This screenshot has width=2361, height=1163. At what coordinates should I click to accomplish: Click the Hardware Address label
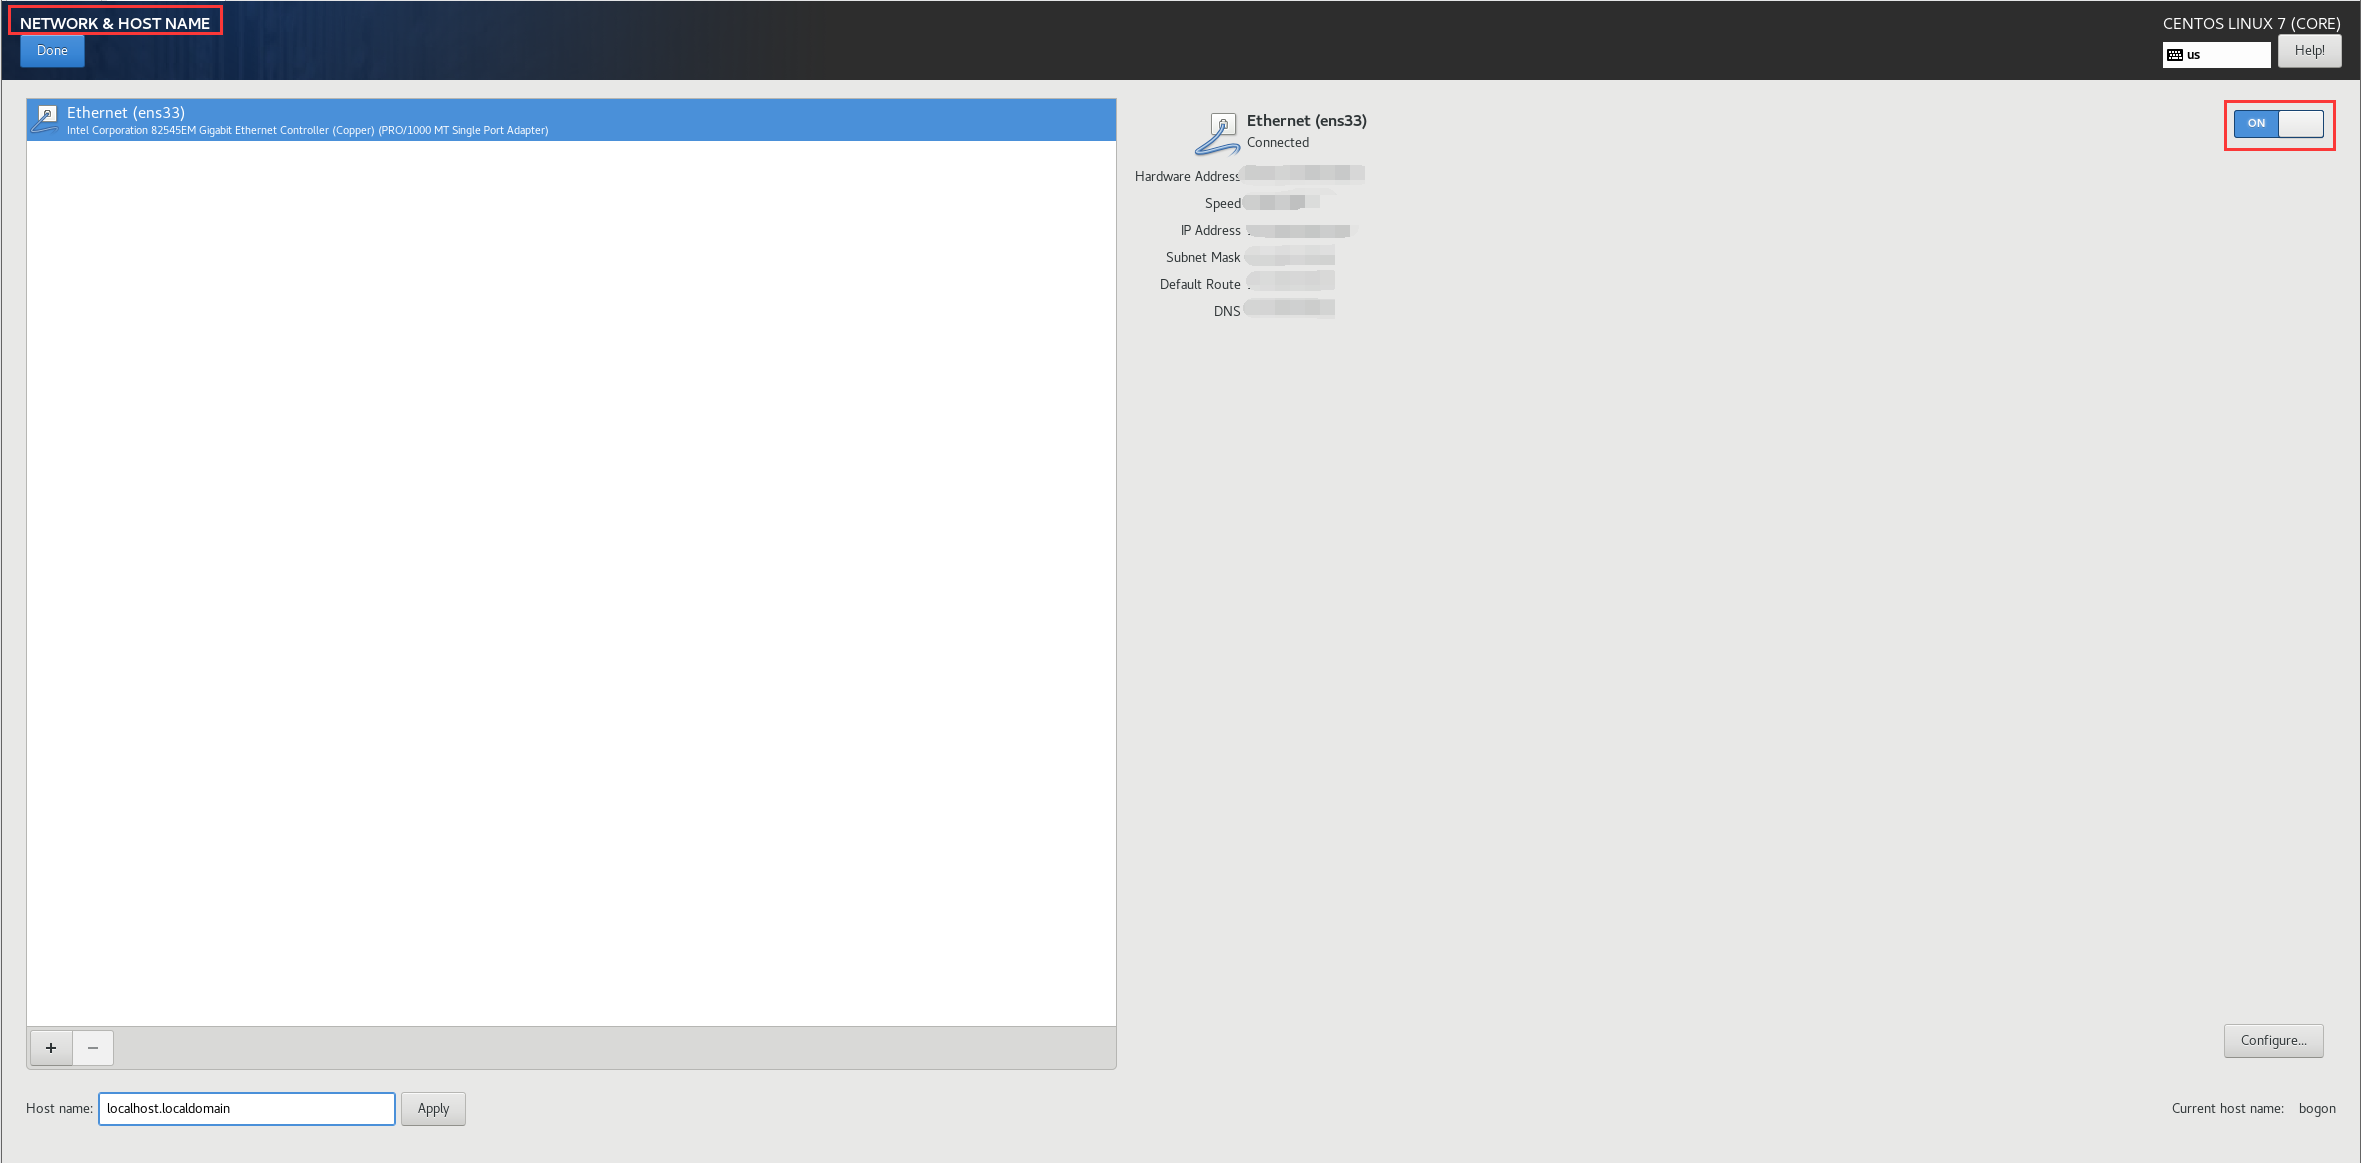click(x=1186, y=177)
